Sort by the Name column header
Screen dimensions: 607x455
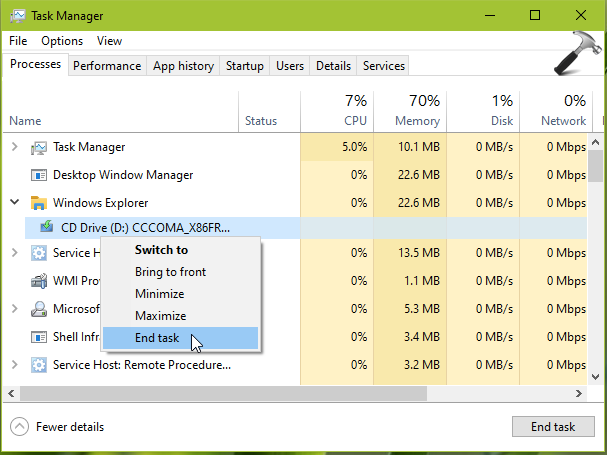tap(121, 112)
